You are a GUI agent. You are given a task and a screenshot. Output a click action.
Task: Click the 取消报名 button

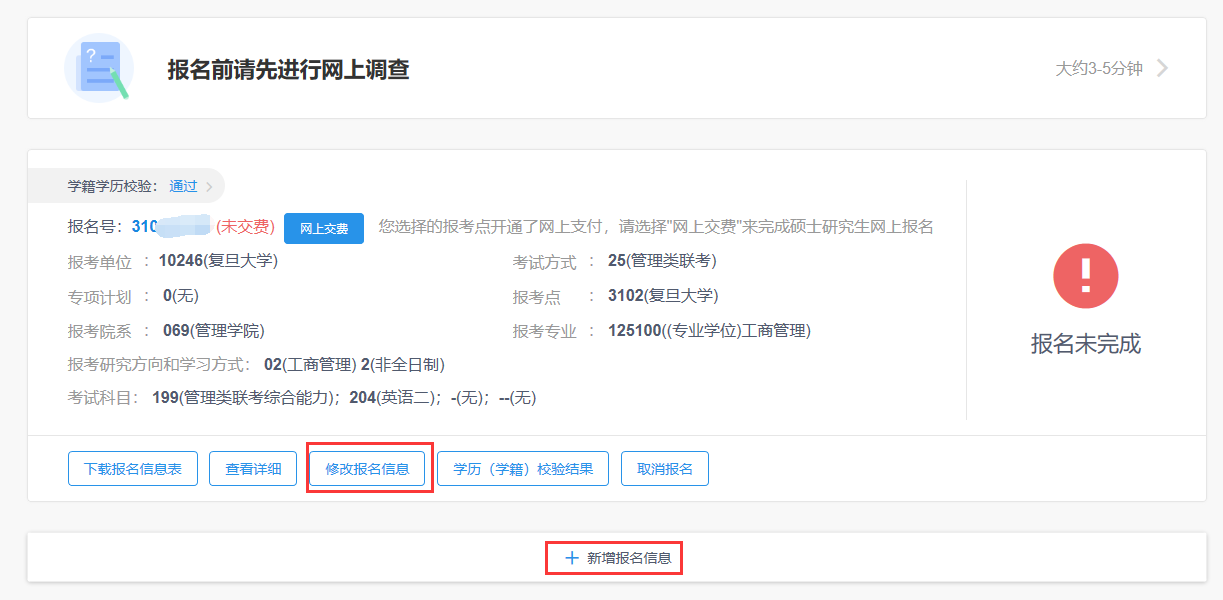pyautogui.click(x=665, y=469)
